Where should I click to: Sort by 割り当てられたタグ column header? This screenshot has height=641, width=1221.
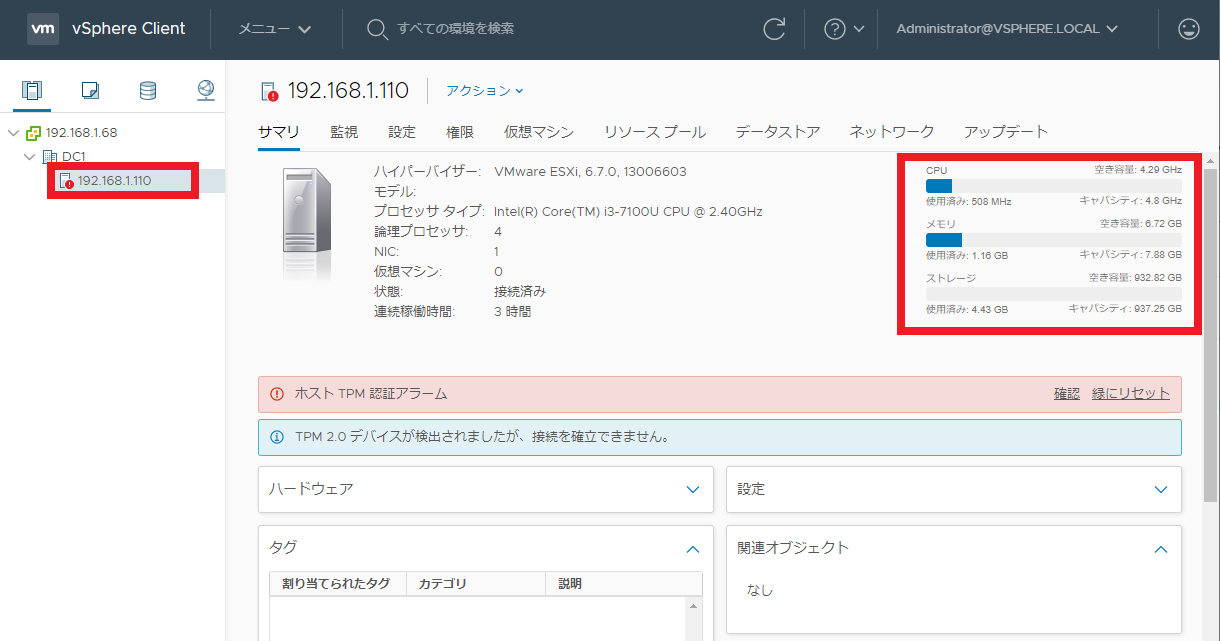coord(338,584)
